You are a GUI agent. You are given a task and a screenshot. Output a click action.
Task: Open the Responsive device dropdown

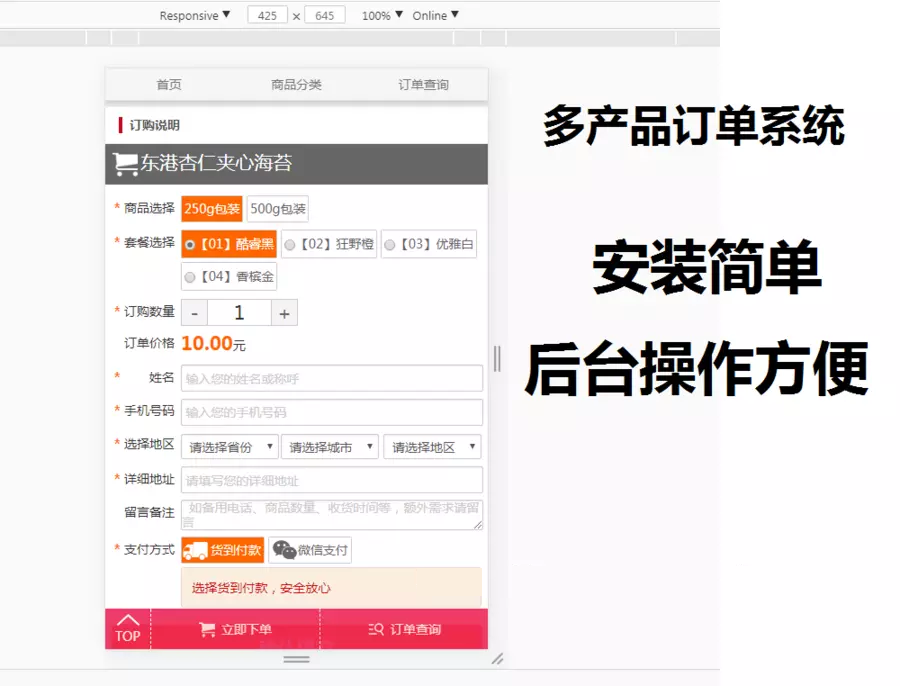195,15
